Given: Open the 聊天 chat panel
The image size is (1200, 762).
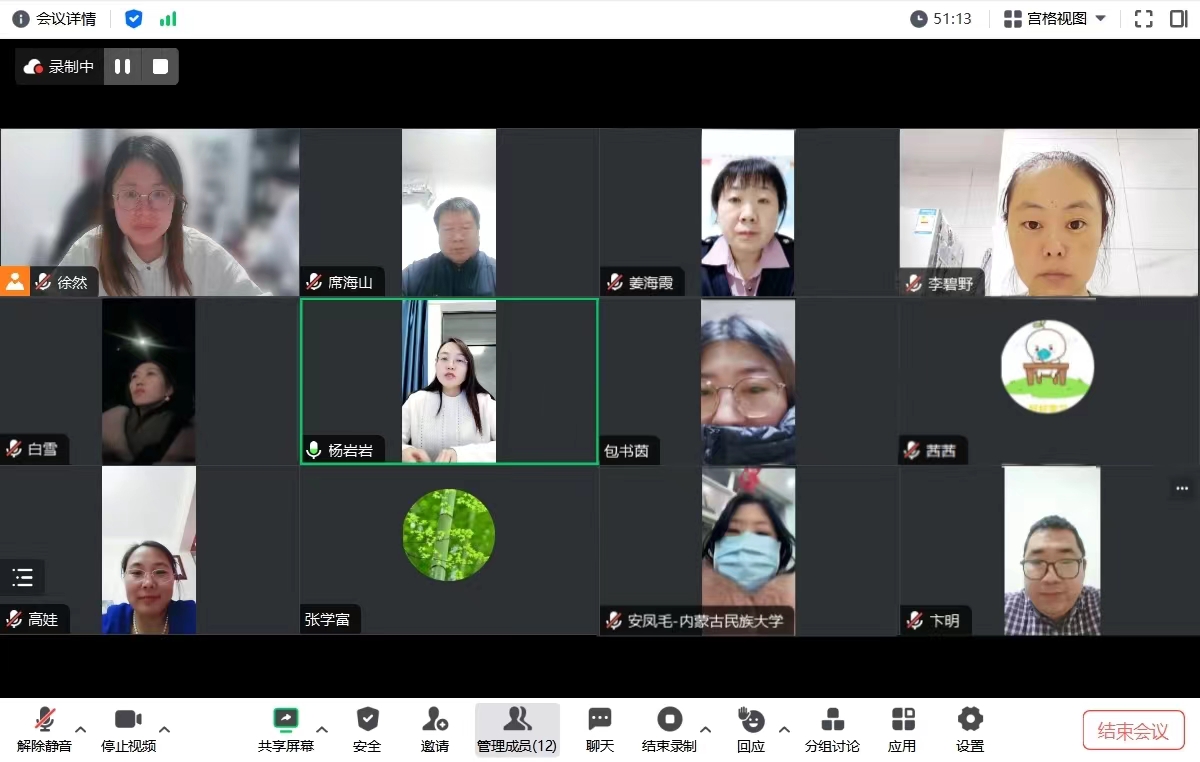Looking at the screenshot, I should pyautogui.click(x=599, y=720).
